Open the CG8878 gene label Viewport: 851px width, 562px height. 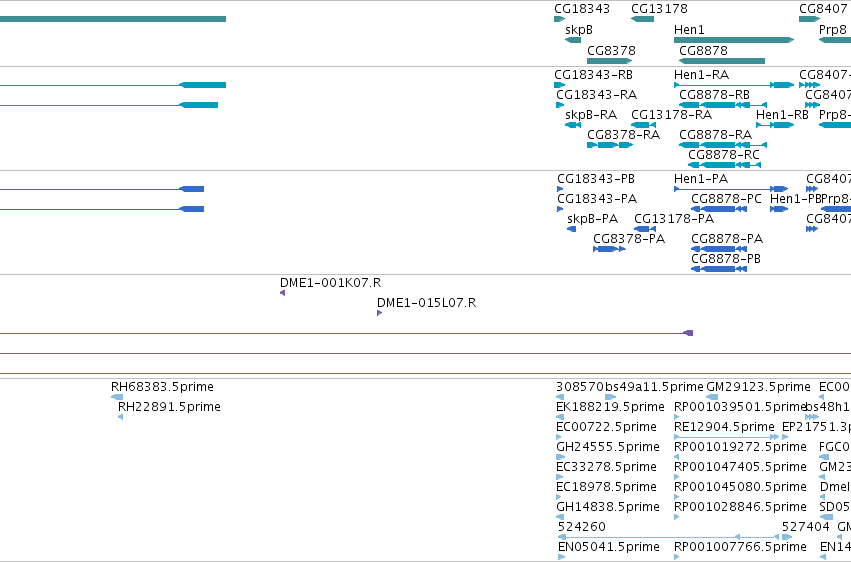[x=703, y=50]
